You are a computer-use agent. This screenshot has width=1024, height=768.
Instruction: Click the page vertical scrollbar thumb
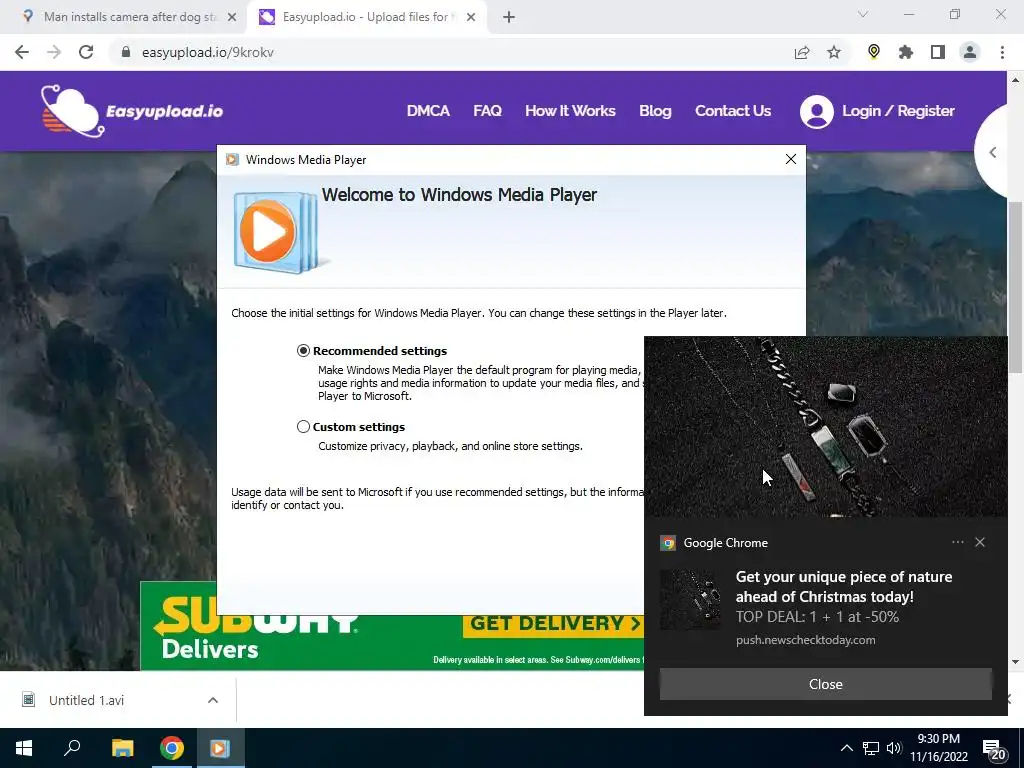click(x=1015, y=287)
